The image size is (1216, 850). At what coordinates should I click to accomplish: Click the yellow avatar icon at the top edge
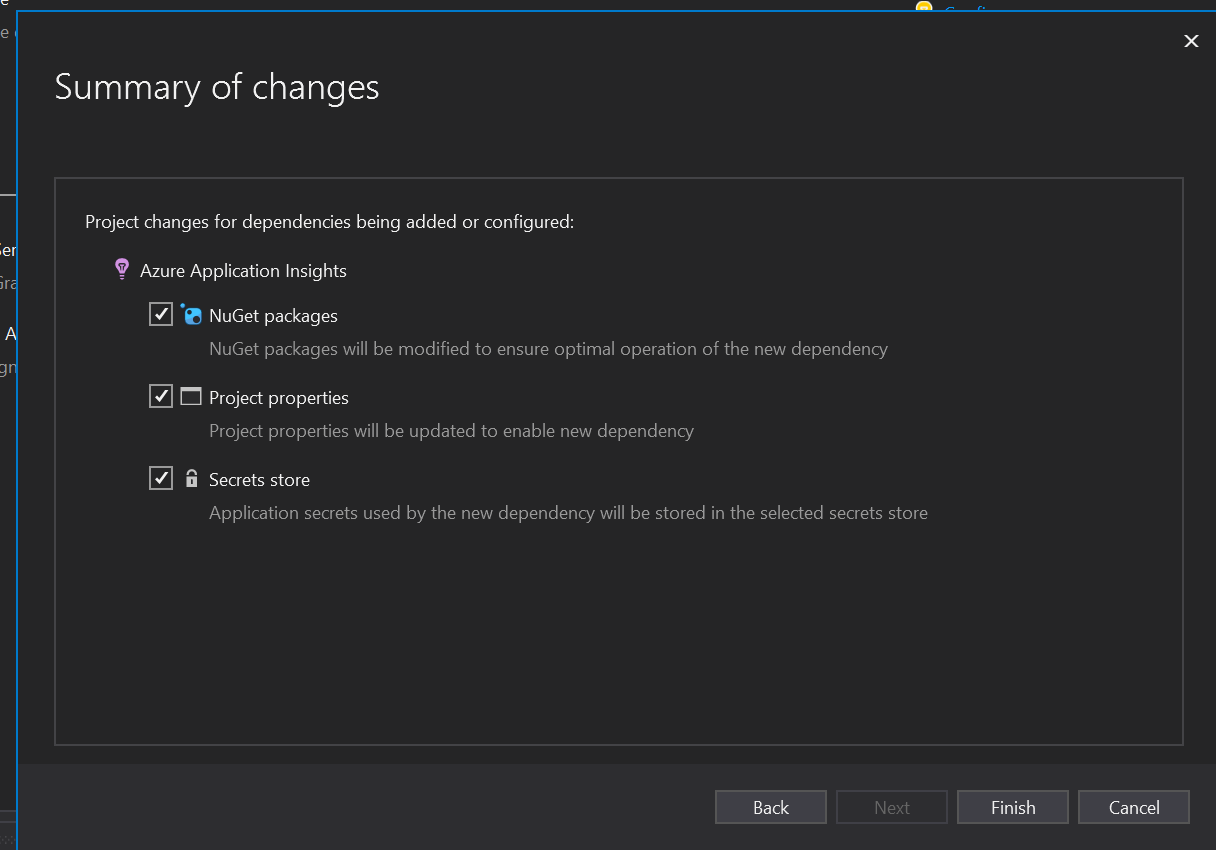coord(922,9)
